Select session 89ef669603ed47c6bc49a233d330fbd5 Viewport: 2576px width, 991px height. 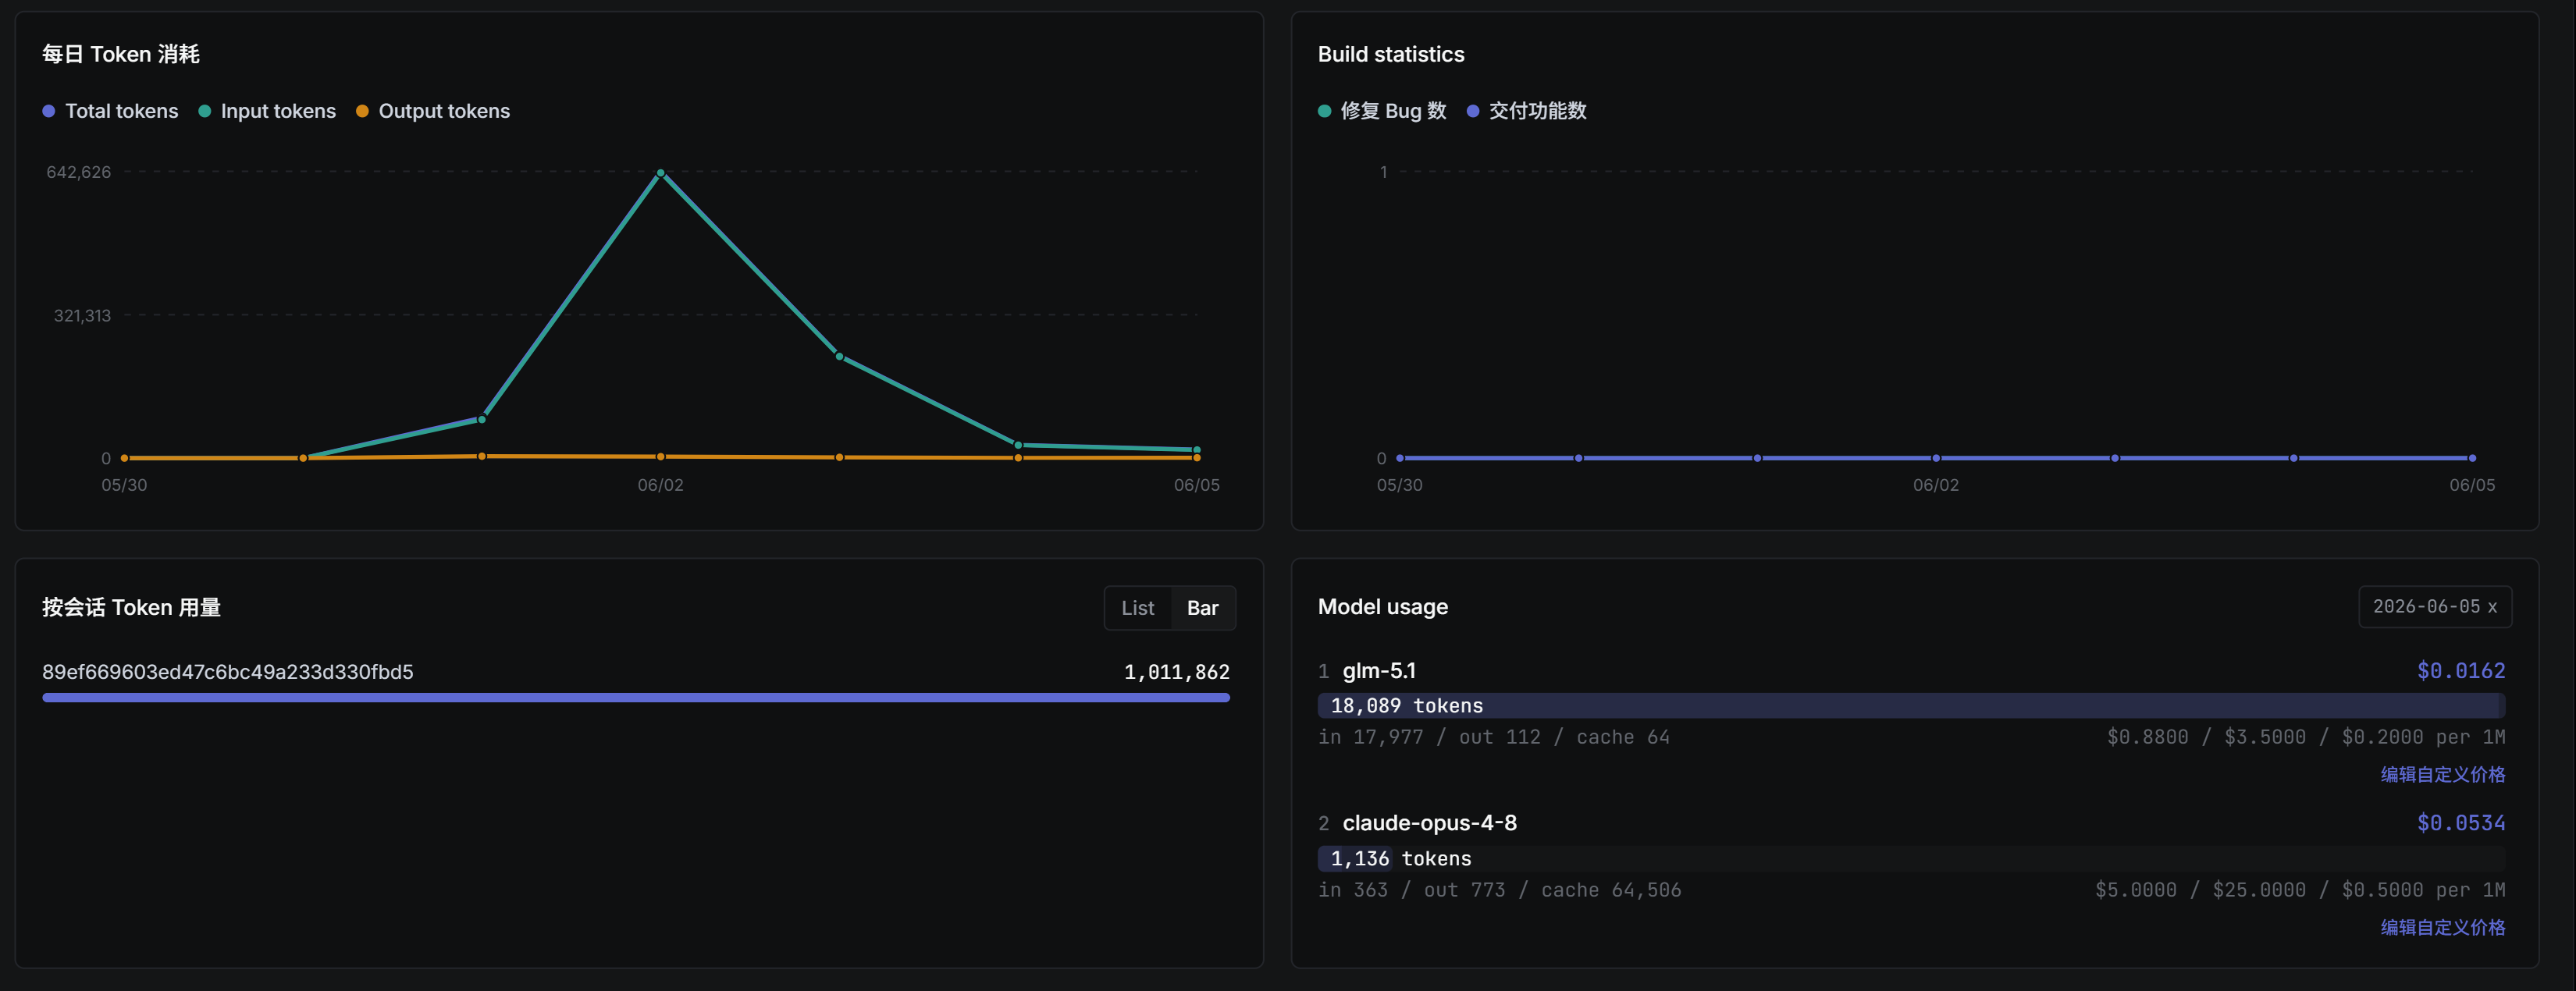[228, 672]
